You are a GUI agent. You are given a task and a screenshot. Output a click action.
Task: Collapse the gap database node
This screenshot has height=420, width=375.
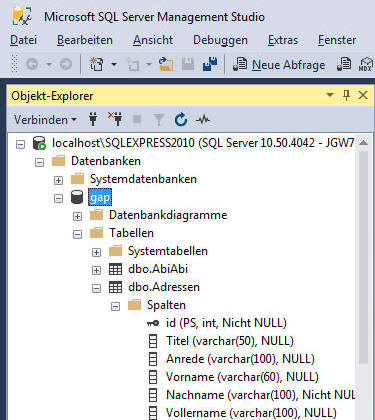pos(58,198)
